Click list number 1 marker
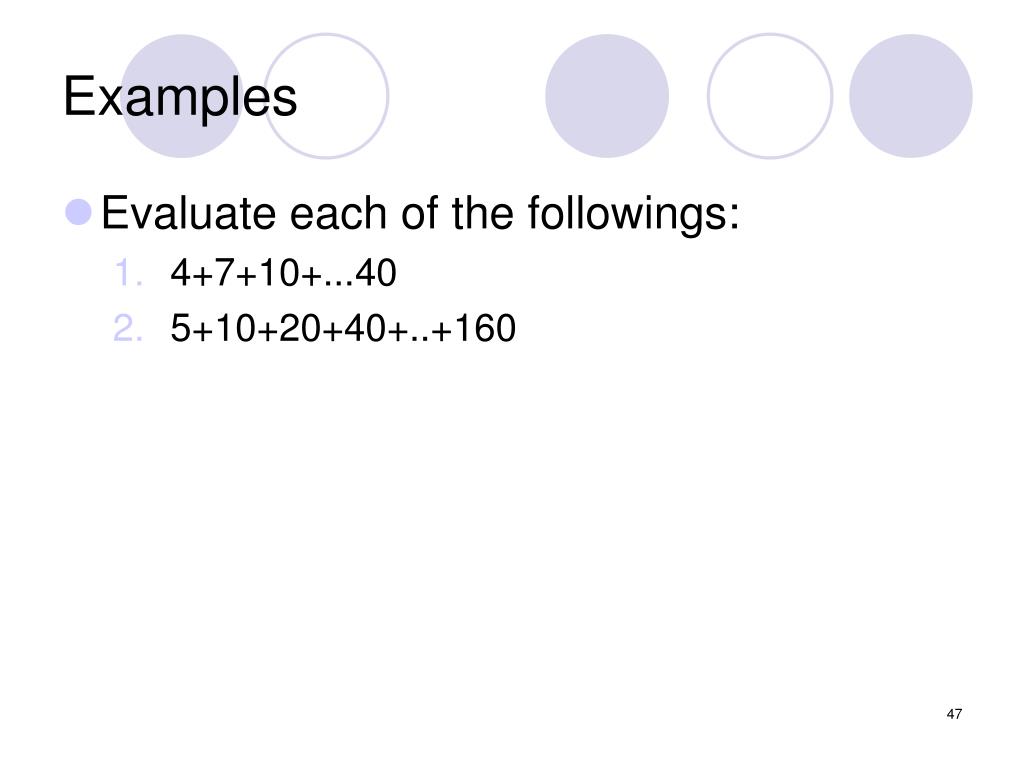The image size is (1024, 768). click(x=128, y=272)
